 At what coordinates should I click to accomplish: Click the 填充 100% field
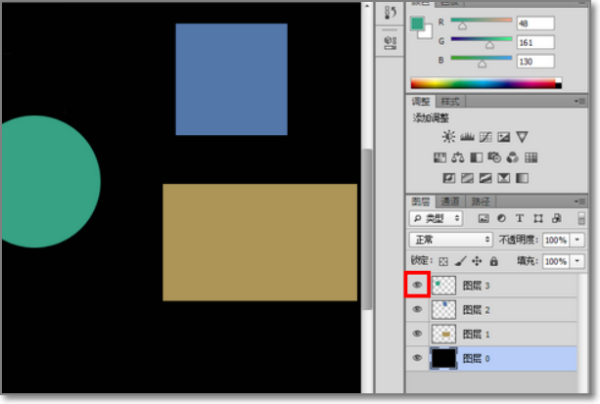coord(556,261)
